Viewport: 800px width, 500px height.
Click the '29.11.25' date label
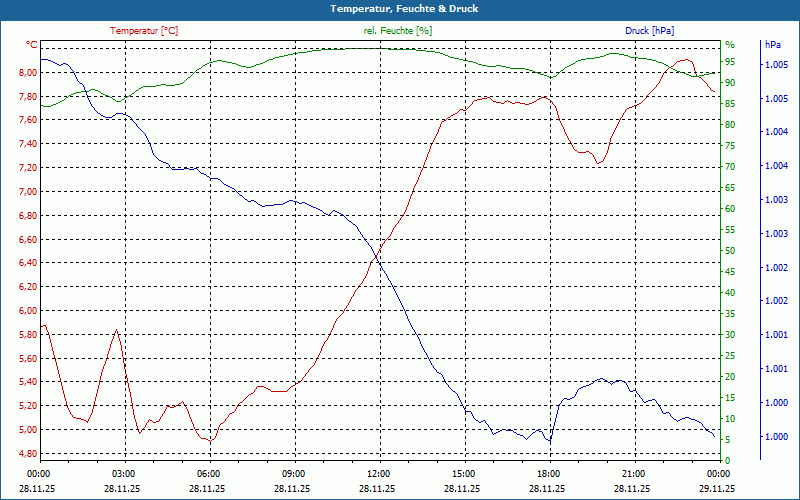(x=717, y=488)
